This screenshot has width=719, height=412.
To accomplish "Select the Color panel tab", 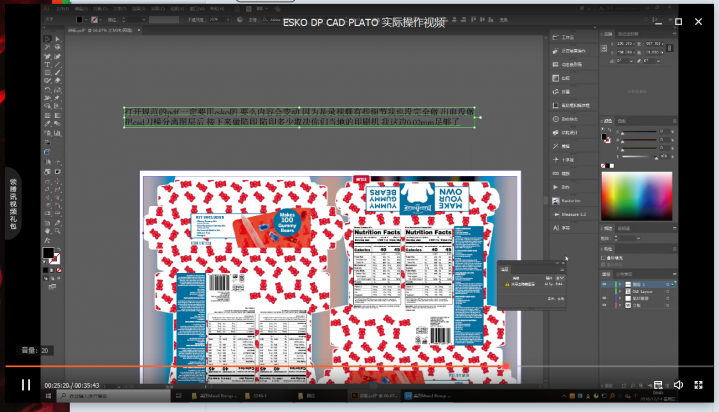I will coord(610,120).
